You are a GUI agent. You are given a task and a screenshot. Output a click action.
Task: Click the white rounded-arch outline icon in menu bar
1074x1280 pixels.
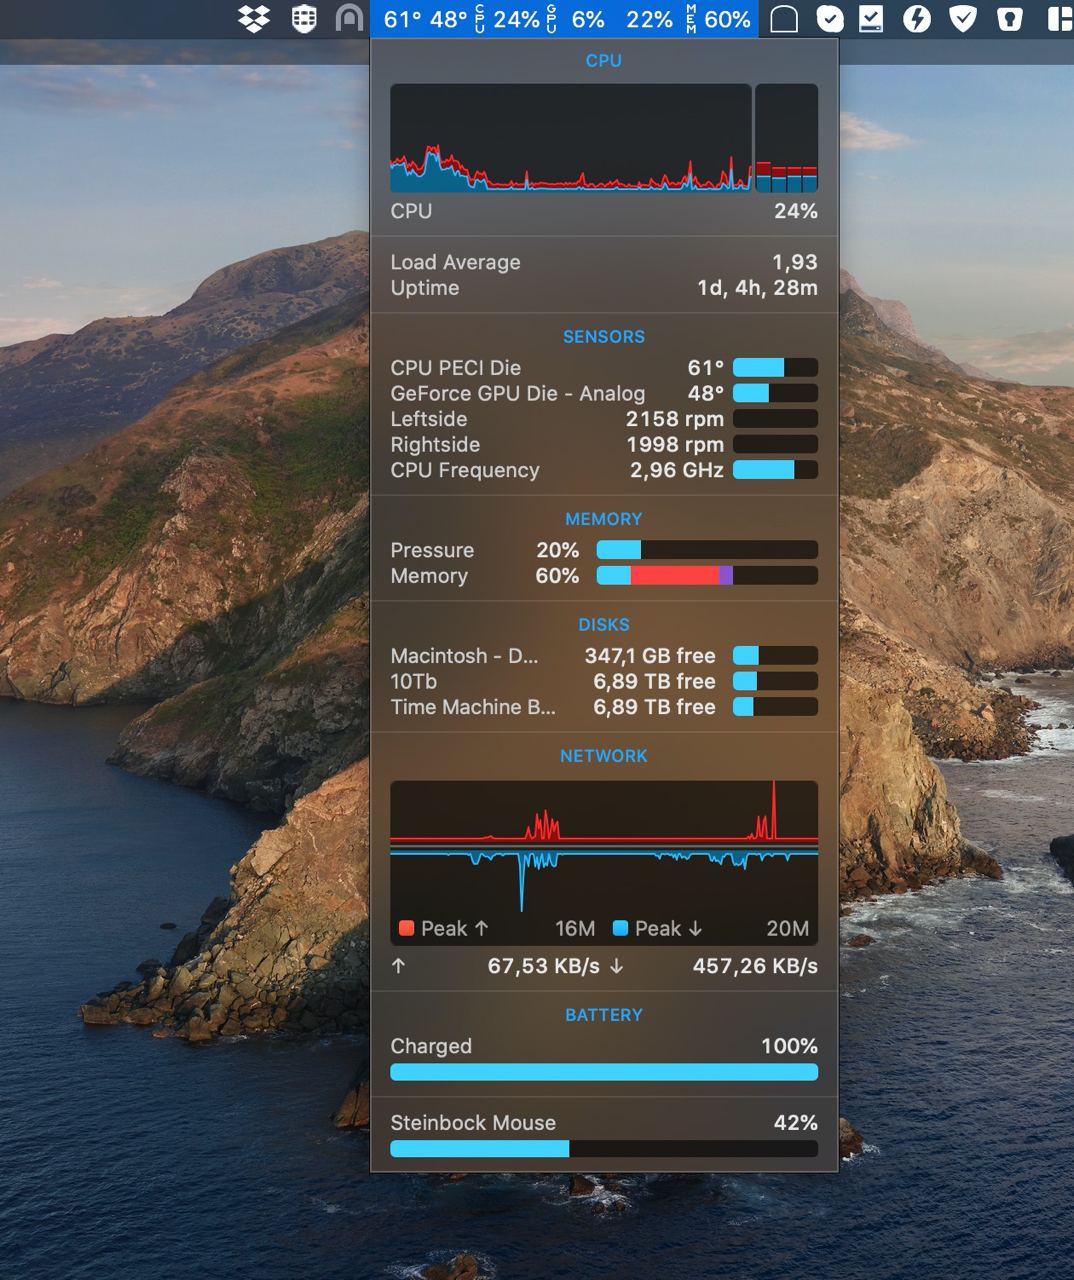784,19
